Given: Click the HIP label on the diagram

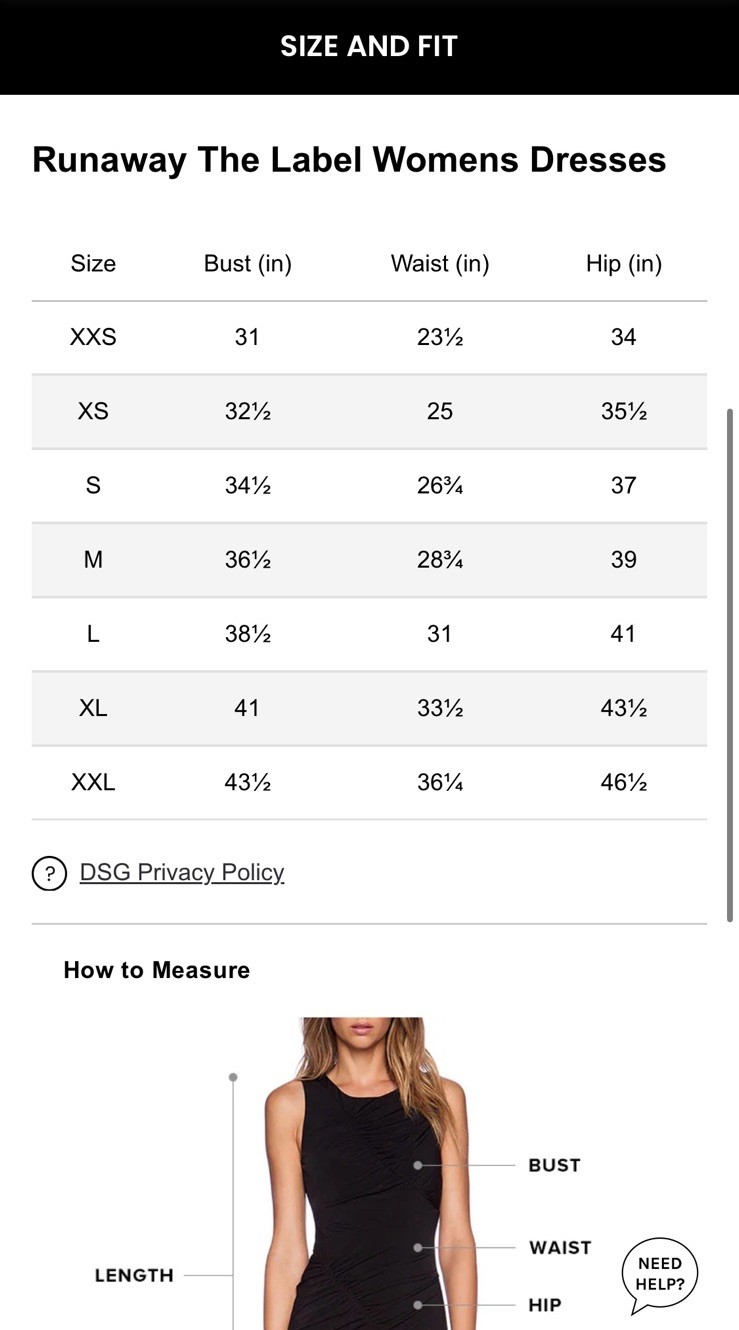Looking at the screenshot, I should pos(545,1305).
